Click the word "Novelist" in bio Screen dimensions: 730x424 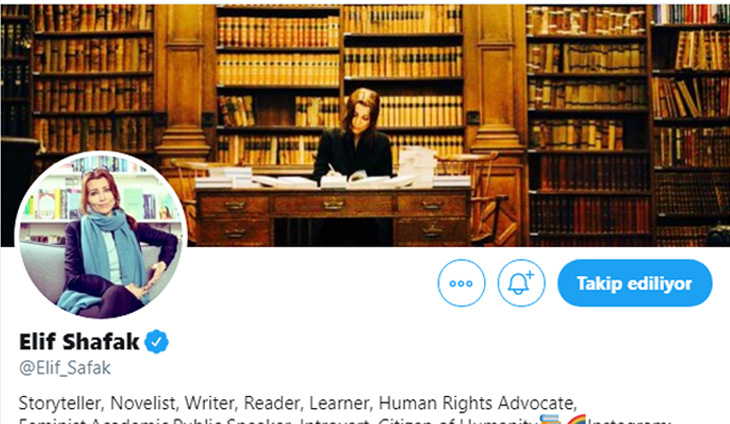click(143, 403)
